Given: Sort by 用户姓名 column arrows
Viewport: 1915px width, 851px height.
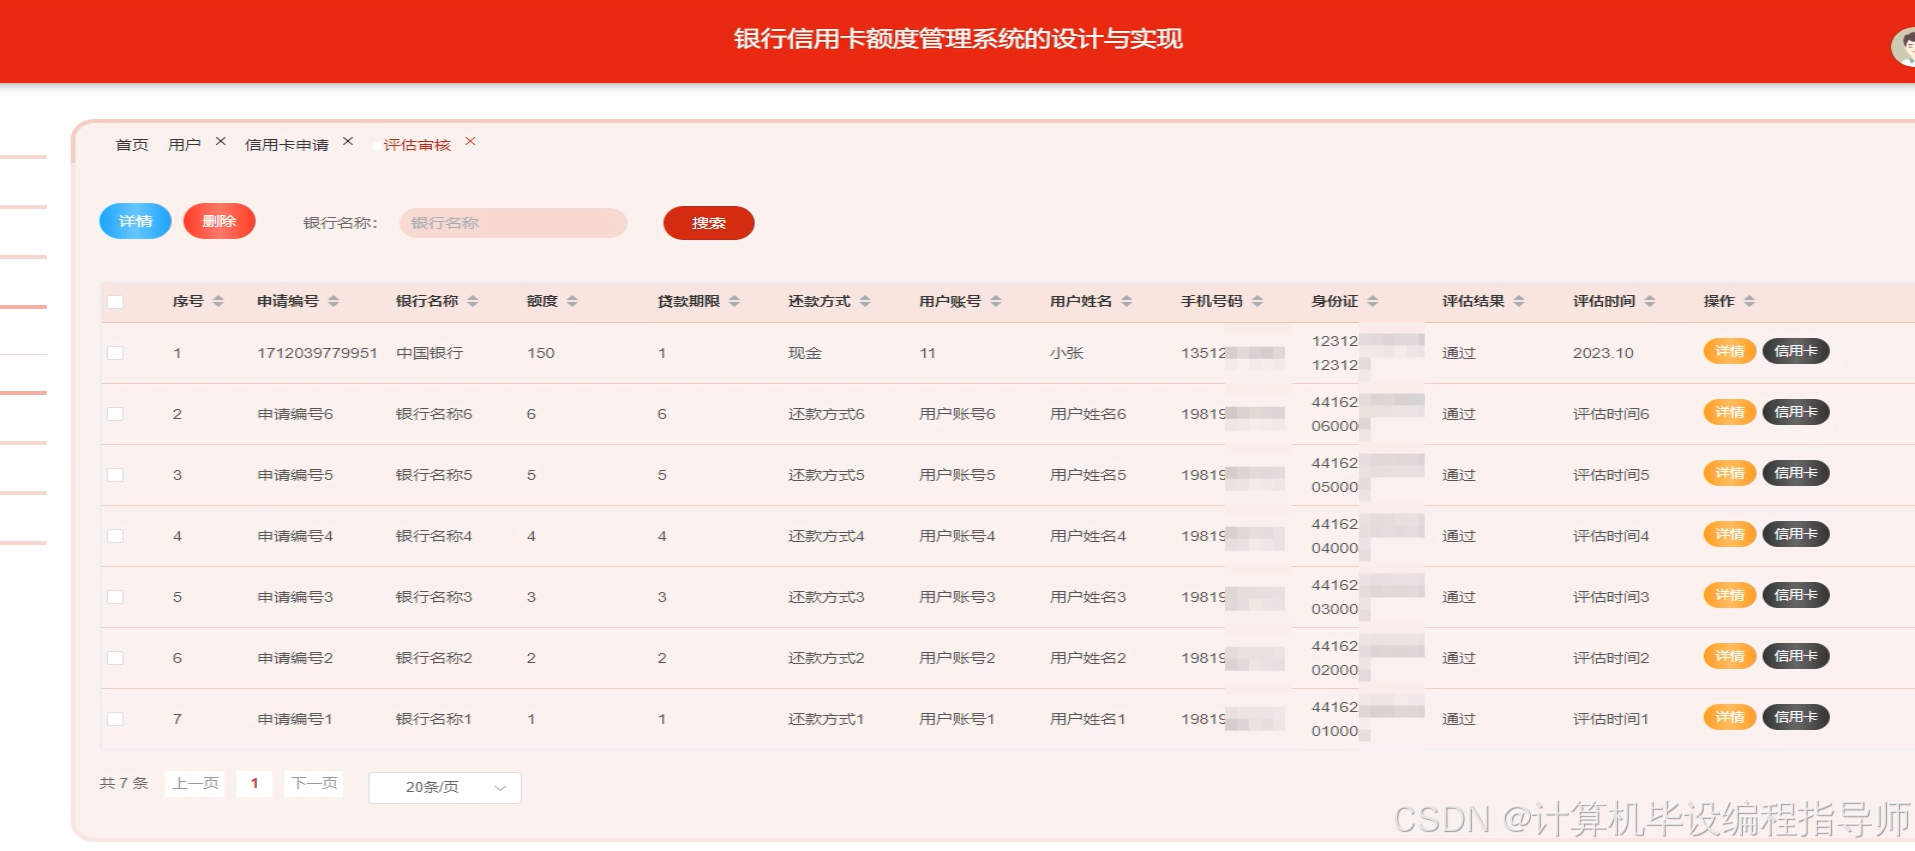Looking at the screenshot, I should (1127, 301).
